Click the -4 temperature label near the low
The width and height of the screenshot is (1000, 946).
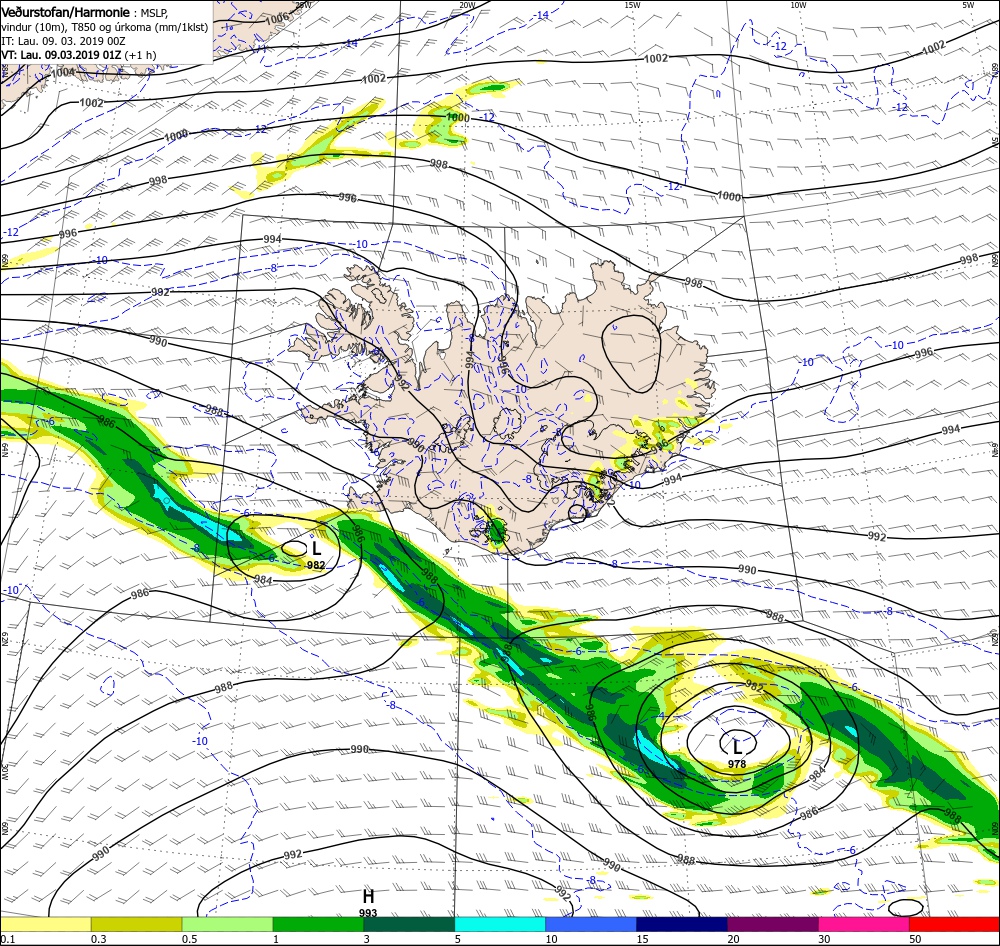tap(661, 716)
